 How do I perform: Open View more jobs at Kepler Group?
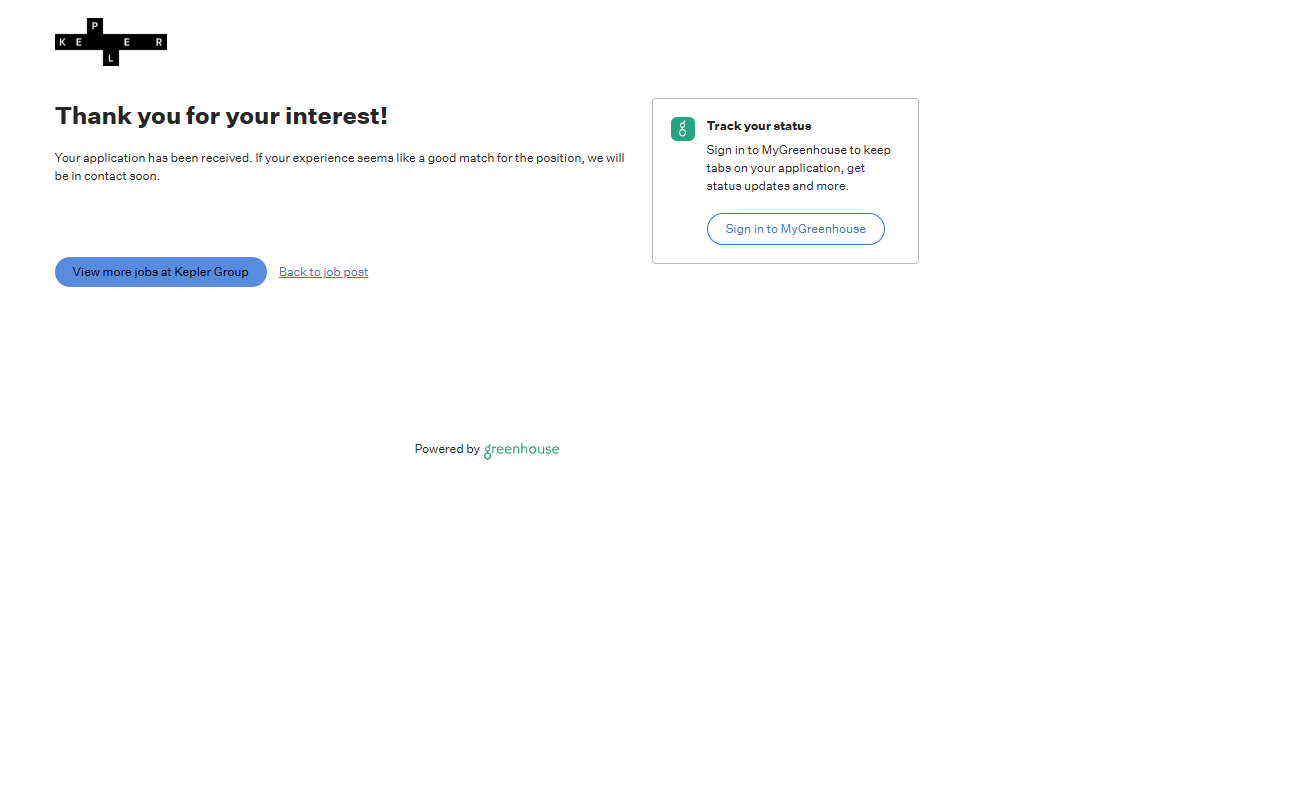(x=160, y=272)
